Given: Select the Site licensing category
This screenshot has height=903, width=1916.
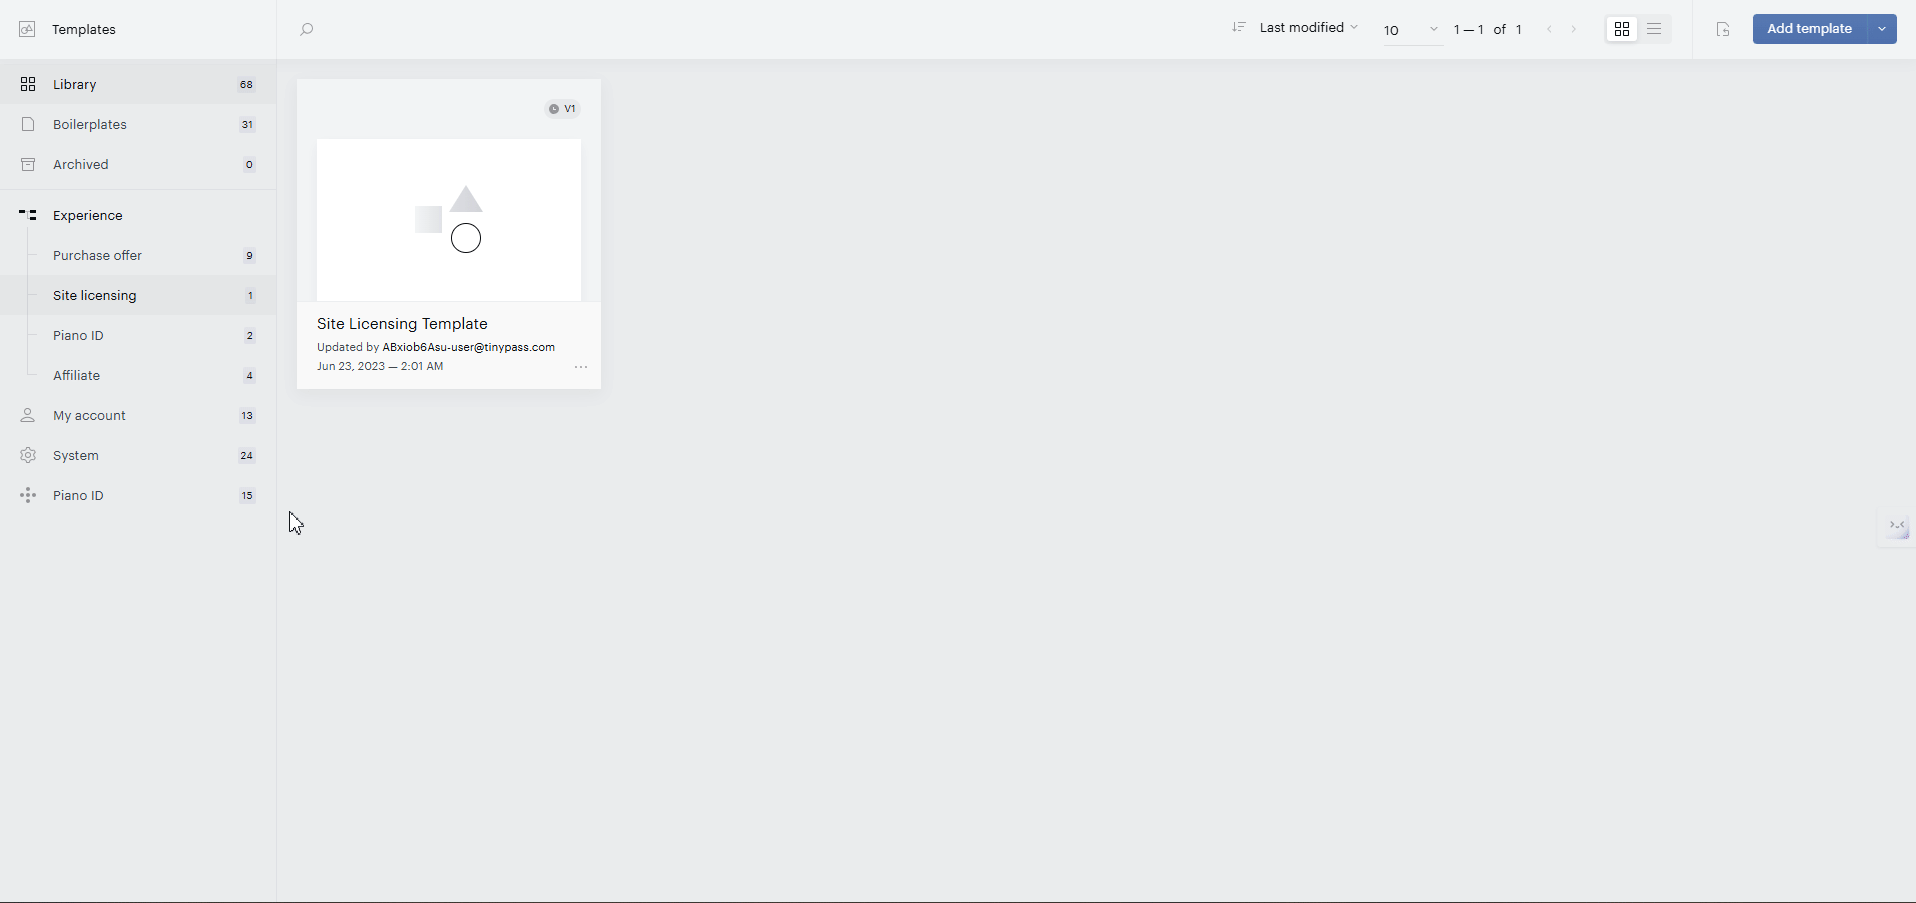Looking at the screenshot, I should (x=138, y=295).
